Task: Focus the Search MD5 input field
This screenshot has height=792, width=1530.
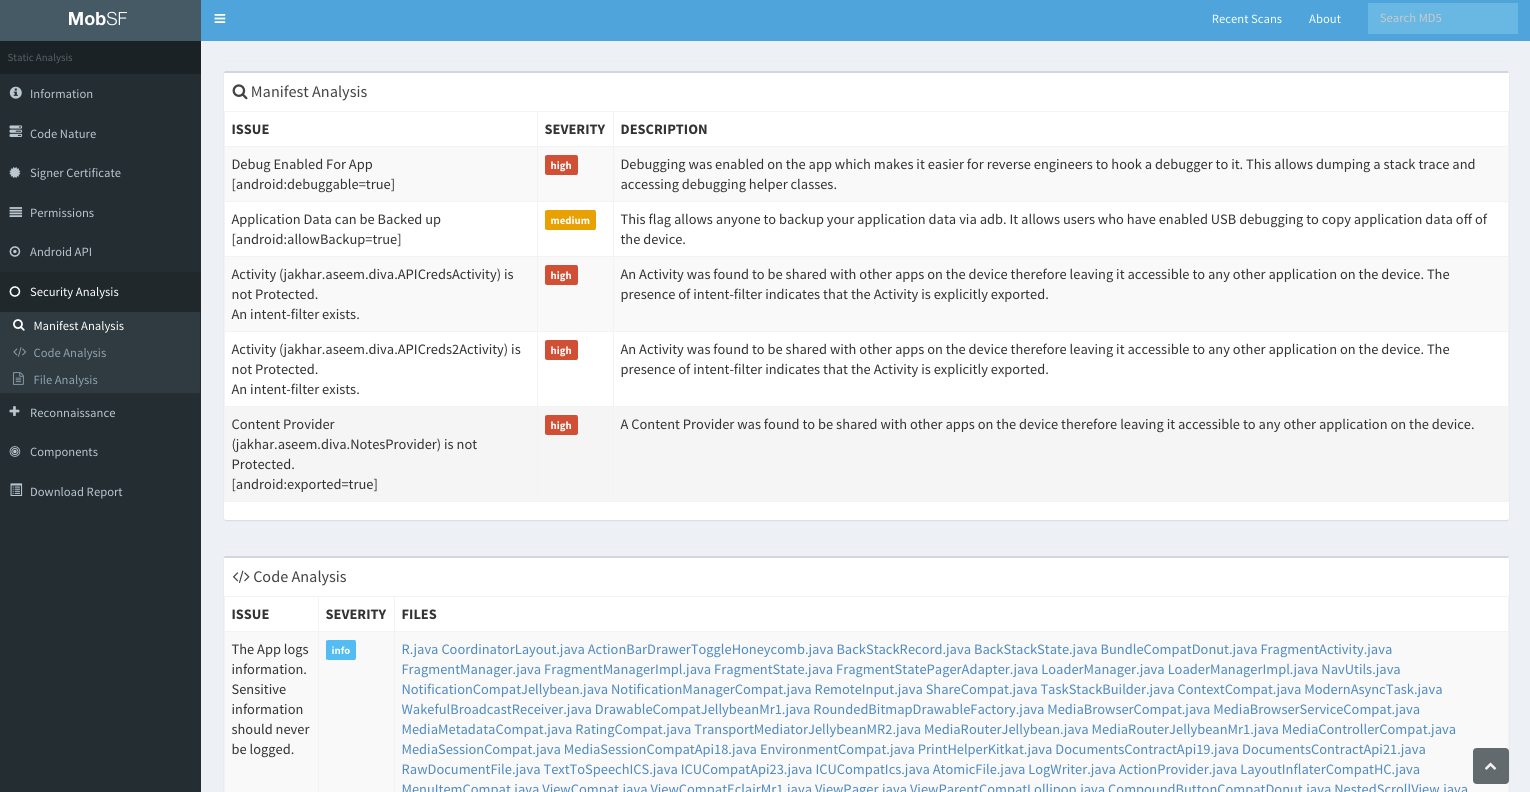Action: [x=1441, y=18]
